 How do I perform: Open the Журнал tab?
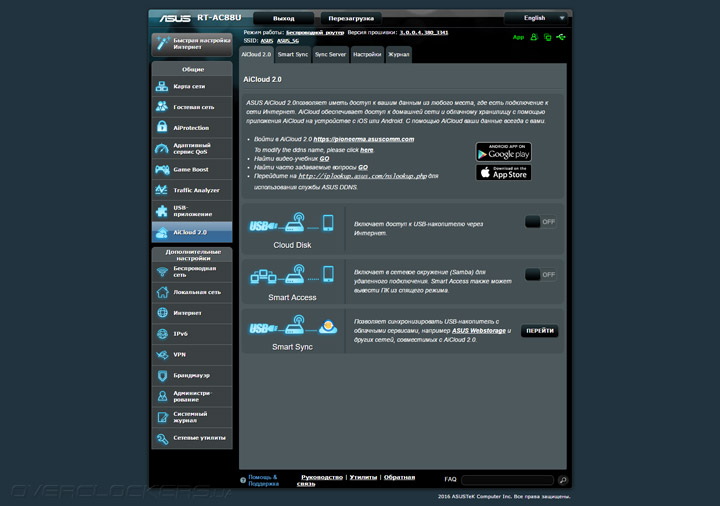click(399, 55)
